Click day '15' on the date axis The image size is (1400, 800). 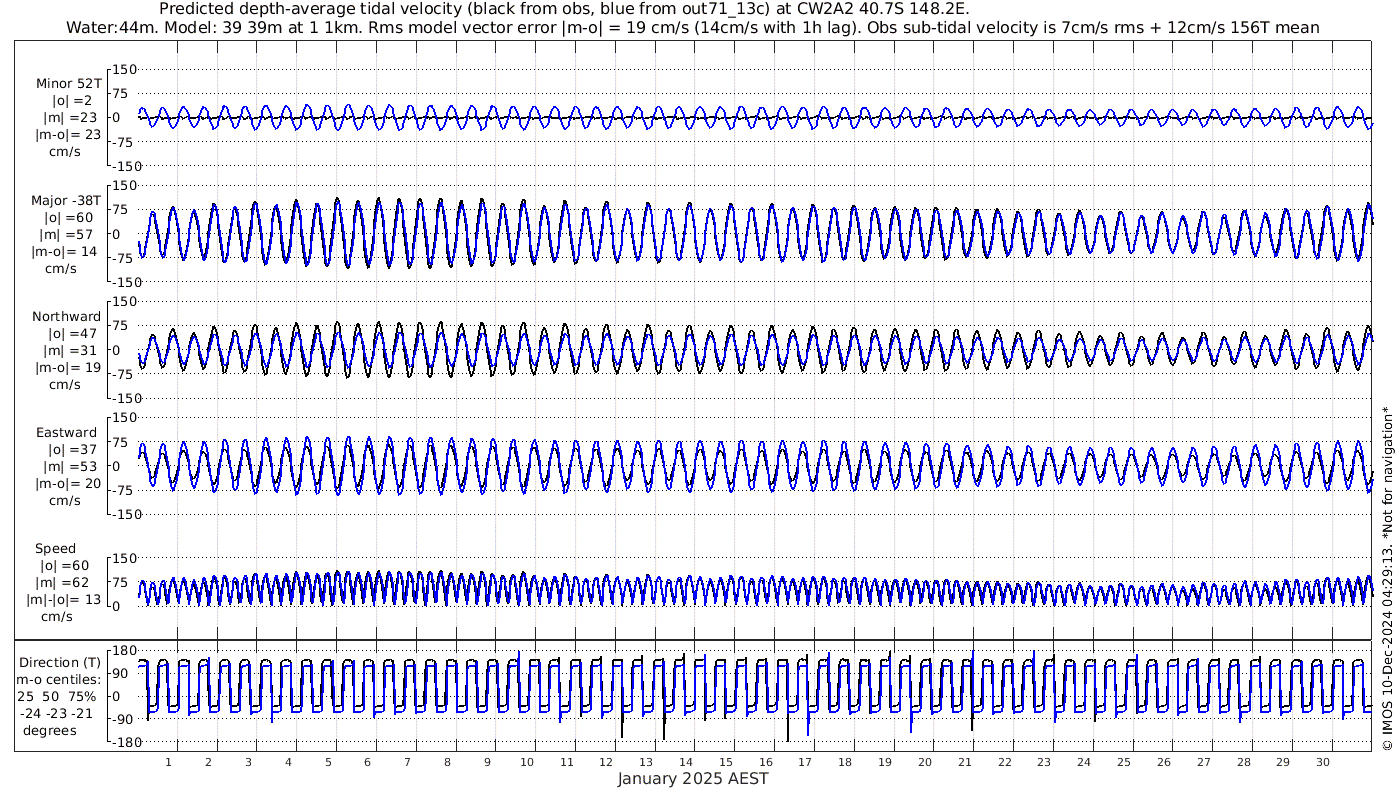click(725, 762)
